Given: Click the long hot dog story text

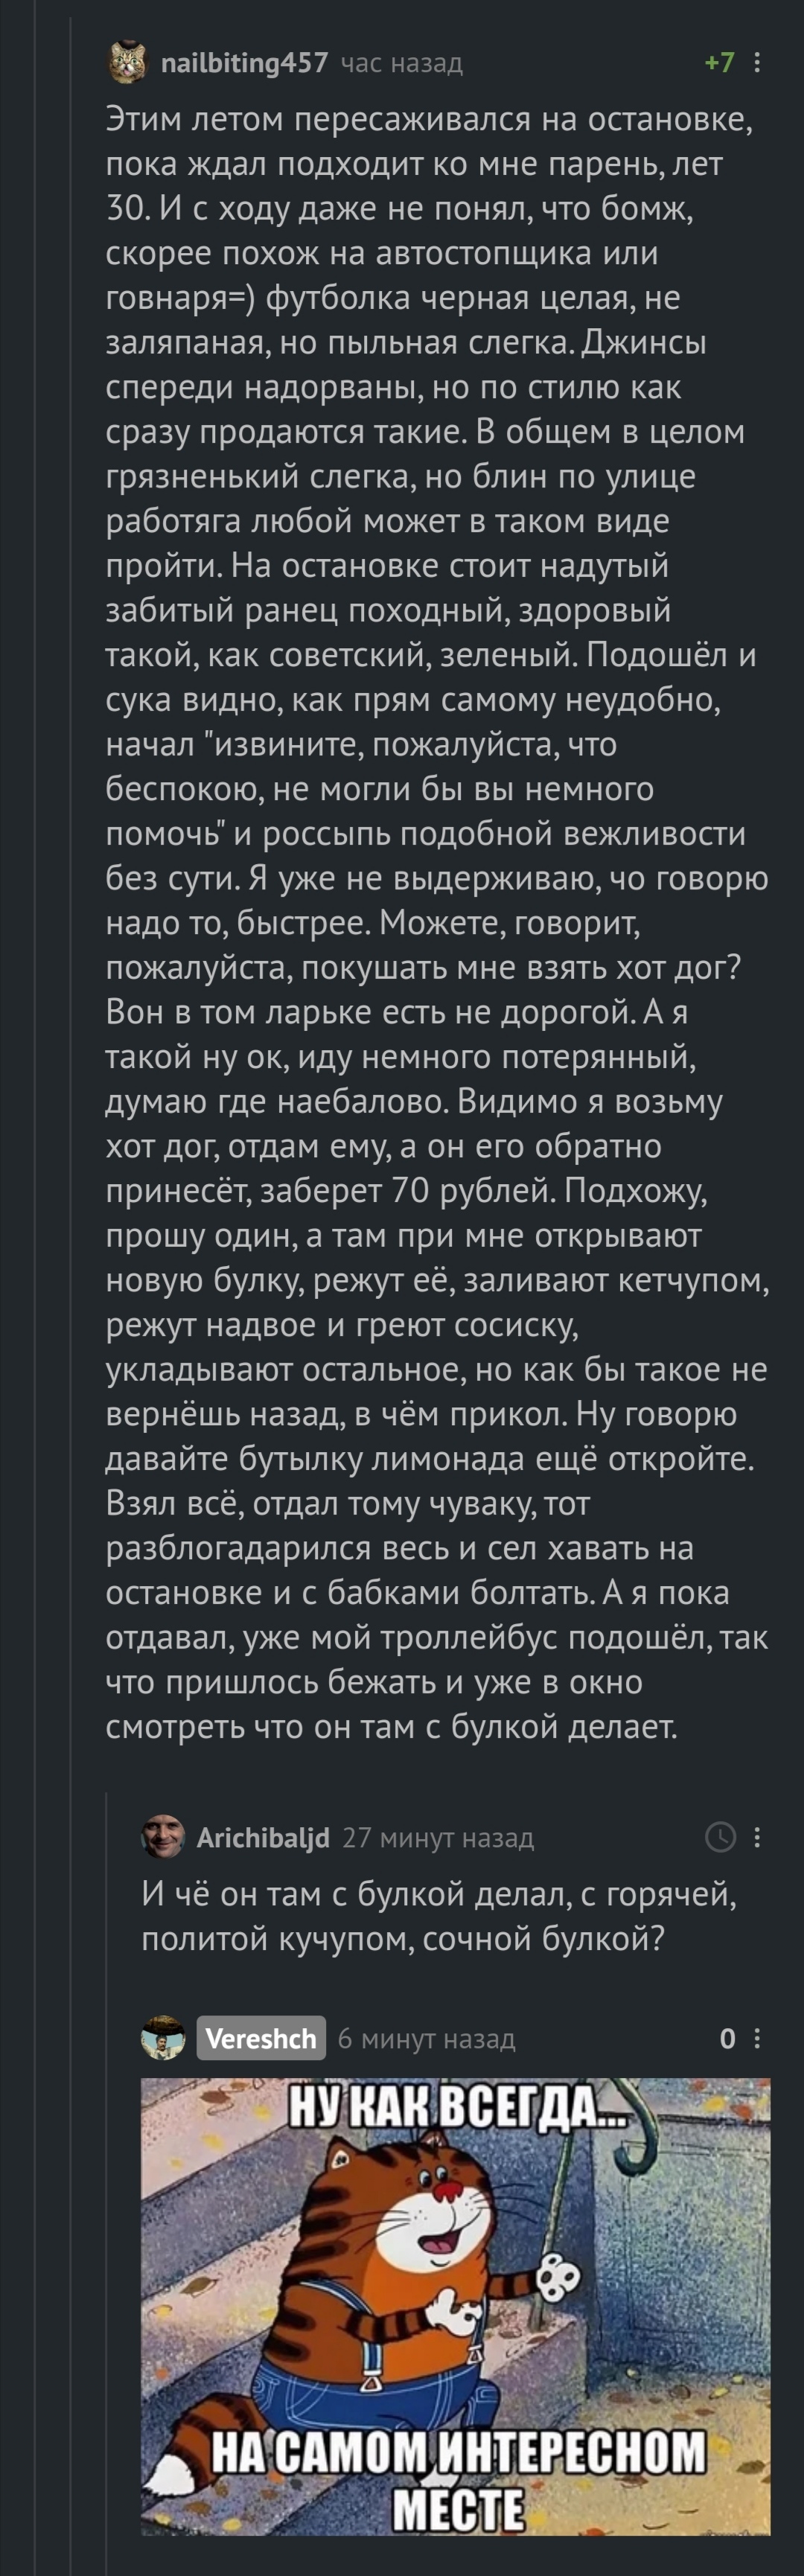Looking at the screenshot, I should tap(437, 900).
